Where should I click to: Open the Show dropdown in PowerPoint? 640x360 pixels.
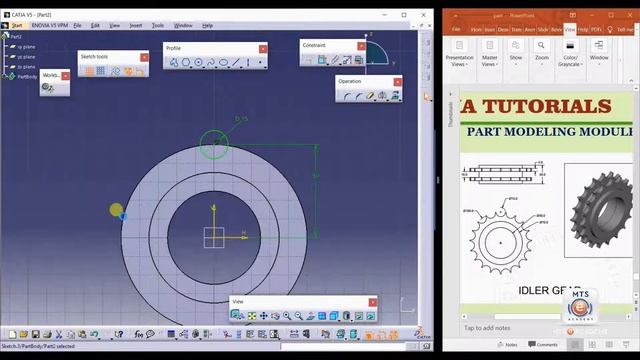pyautogui.click(x=516, y=55)
